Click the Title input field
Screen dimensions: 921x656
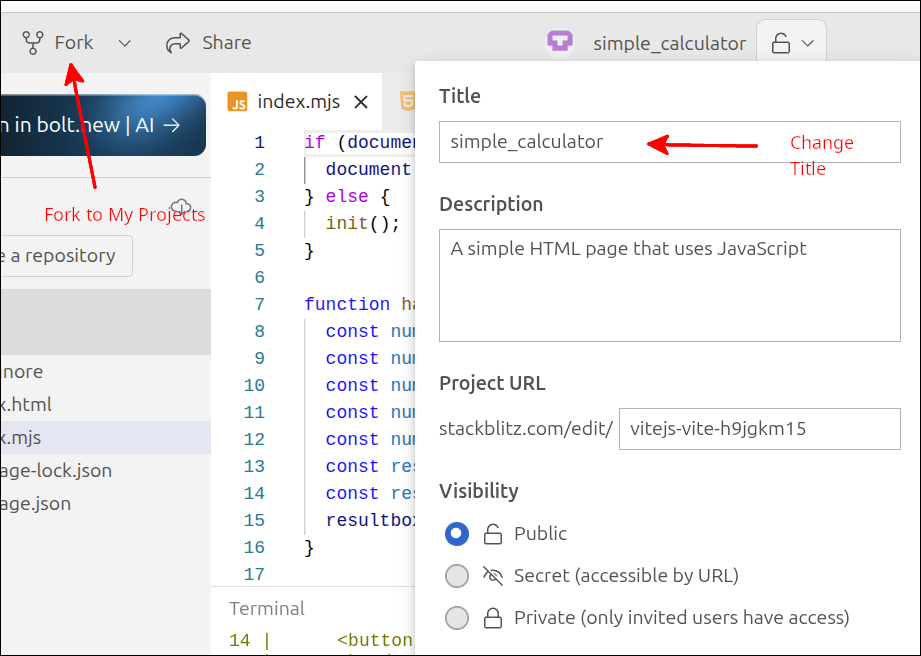tap(669, 142)
